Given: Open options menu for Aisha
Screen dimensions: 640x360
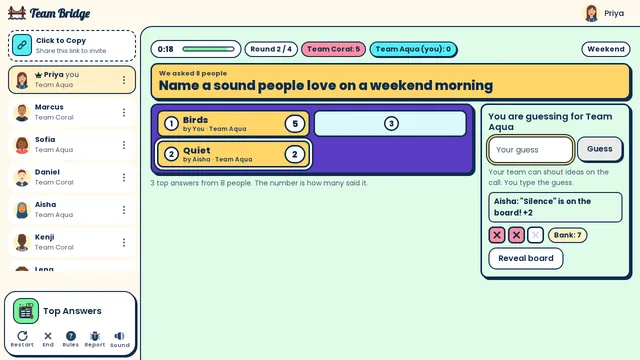Looking at the screenshot, I should pyautogui.click(x=124, y=210).
